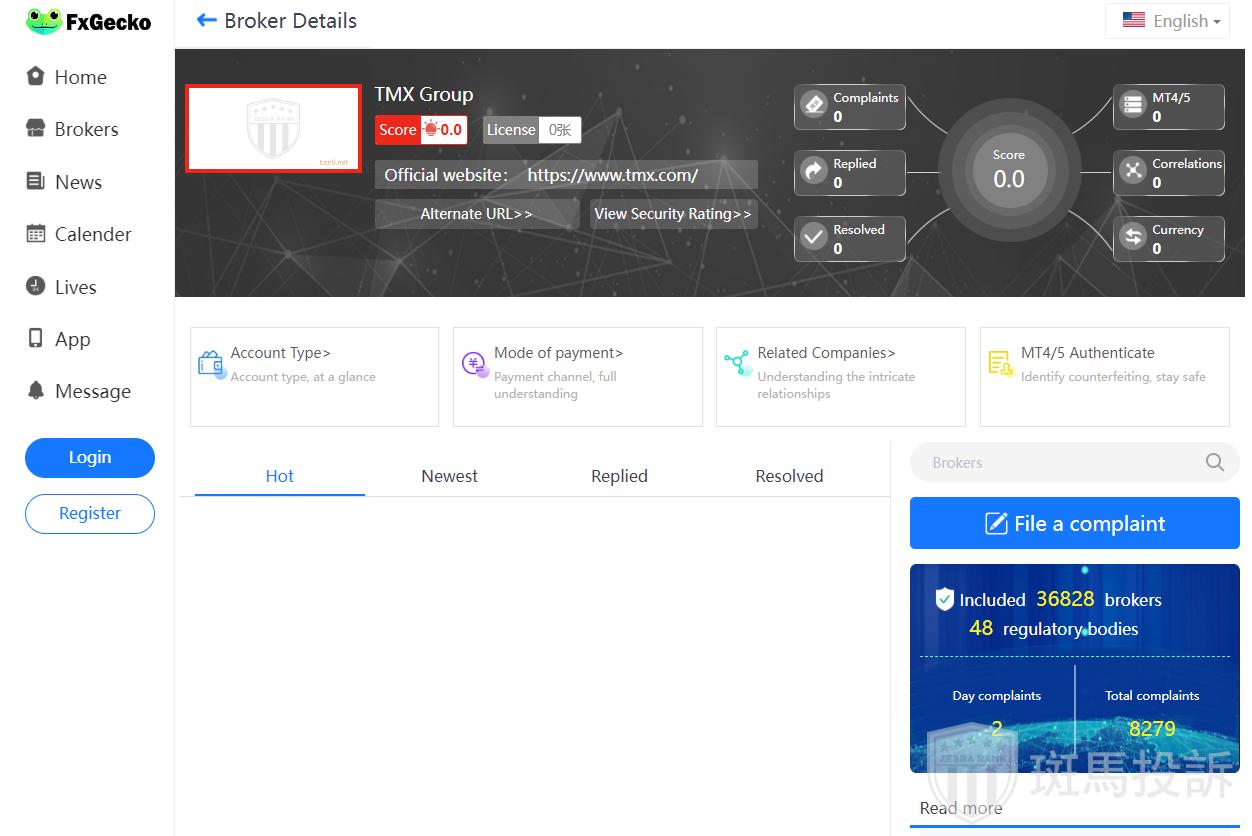Open the official website tmx.com link
1252x836 pixels.
click(x=612, y=175)
